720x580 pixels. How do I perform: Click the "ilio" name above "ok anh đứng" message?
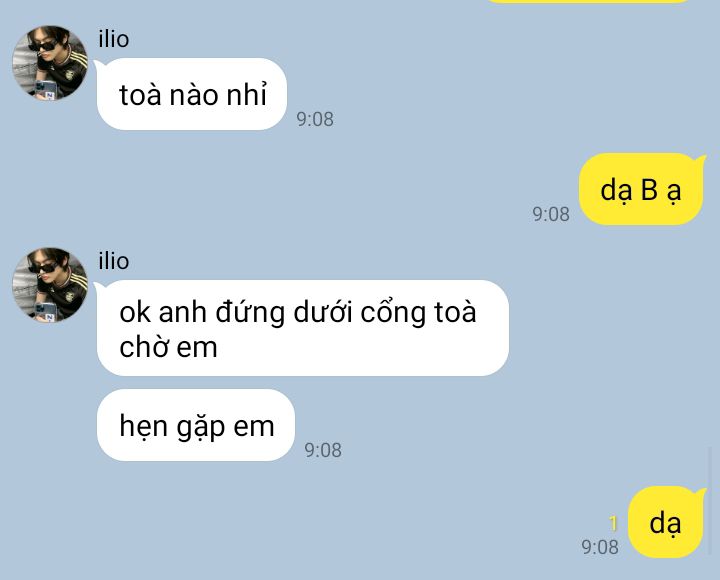tap(113, 261)
